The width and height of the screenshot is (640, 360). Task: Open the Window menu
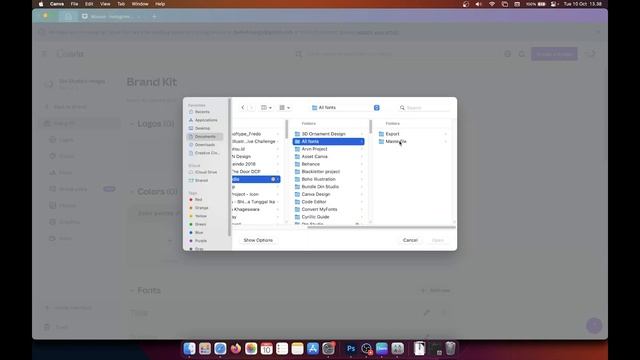tap(140, 4)
